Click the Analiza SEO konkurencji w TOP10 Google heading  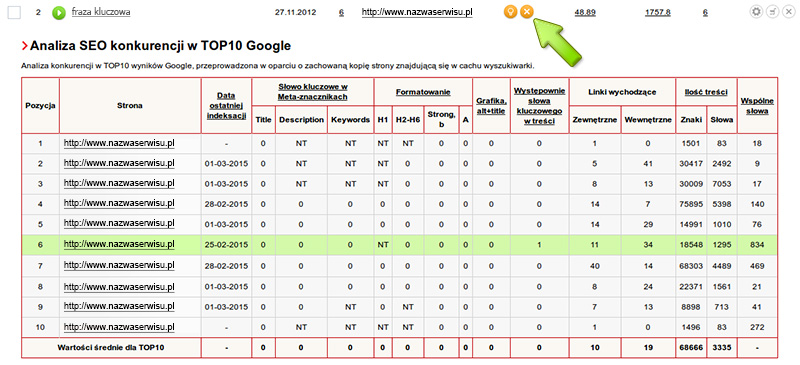(160, 46)
